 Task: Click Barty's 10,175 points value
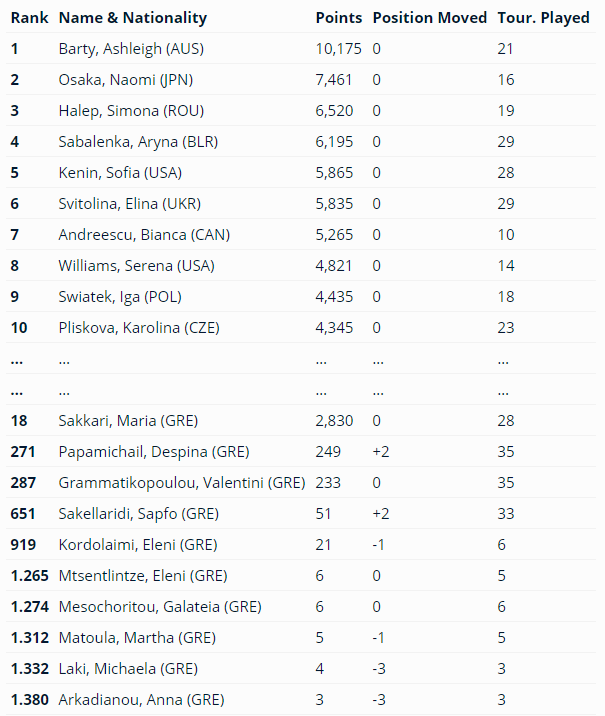(339, 48)
